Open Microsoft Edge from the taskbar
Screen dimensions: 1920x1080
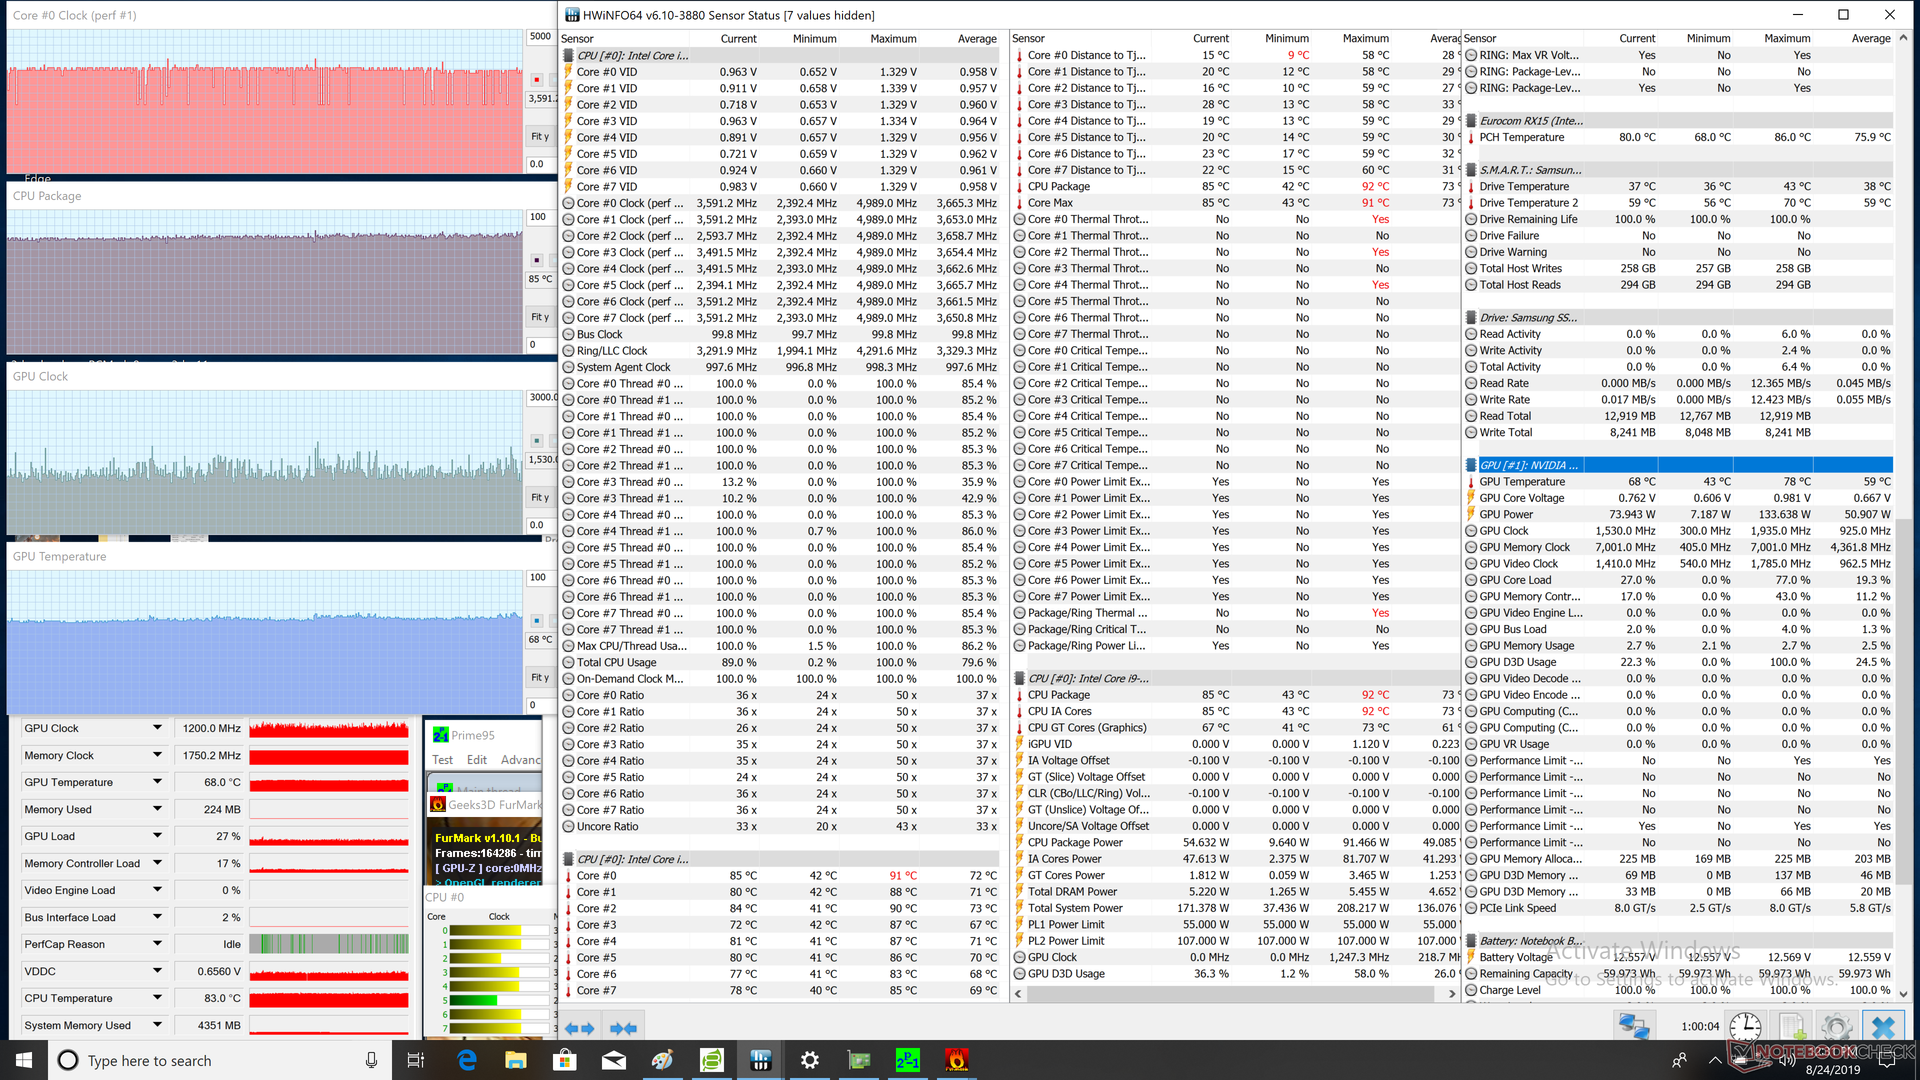coord(466,1060)
